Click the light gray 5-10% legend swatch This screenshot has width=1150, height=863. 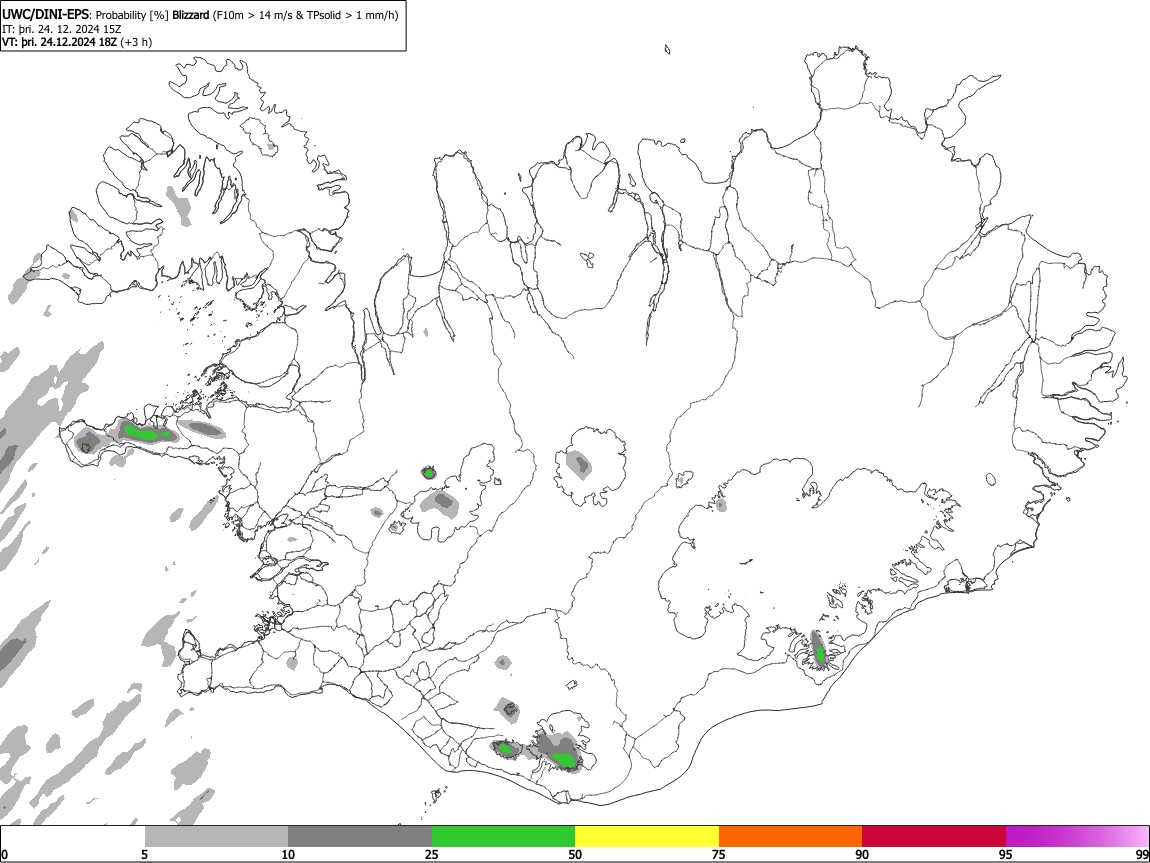pyautogui.click(x=216, y=837)
